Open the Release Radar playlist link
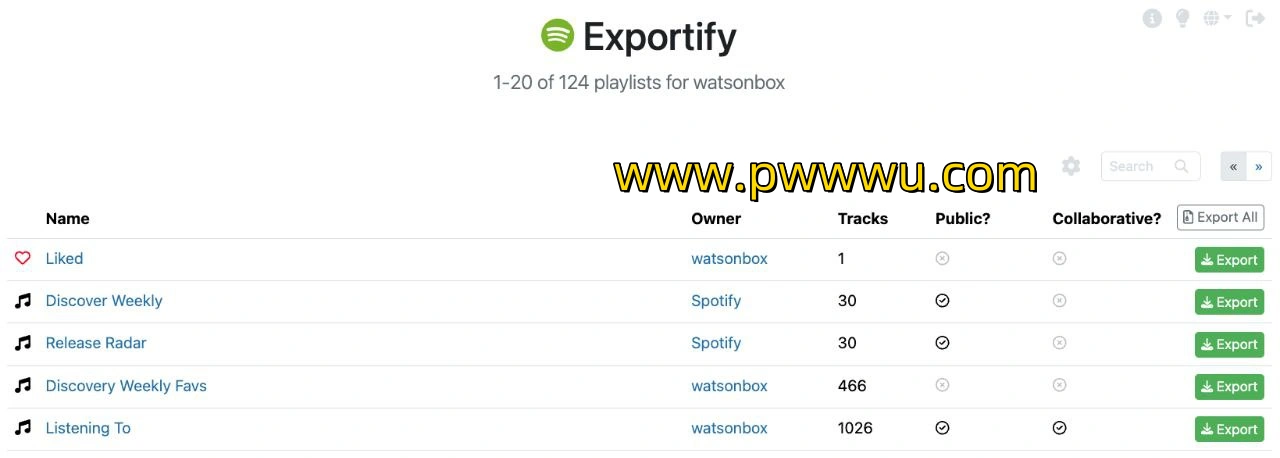Screen dimensions: 1280x458 96,343
